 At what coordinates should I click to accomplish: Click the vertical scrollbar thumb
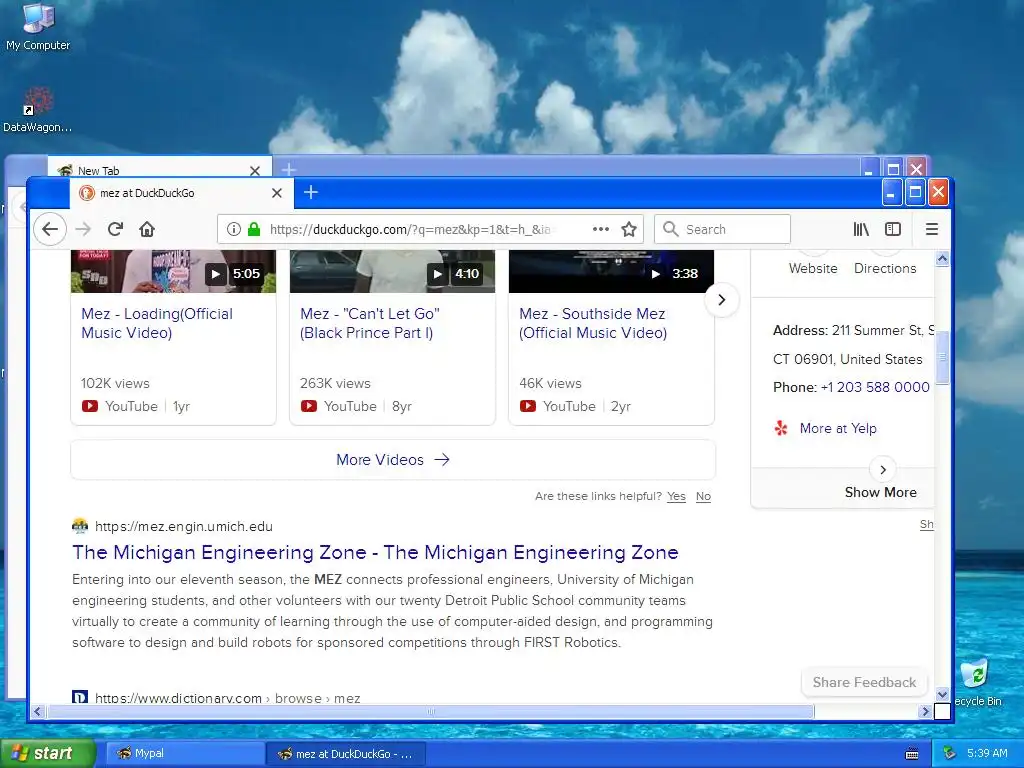coord(942,357)
